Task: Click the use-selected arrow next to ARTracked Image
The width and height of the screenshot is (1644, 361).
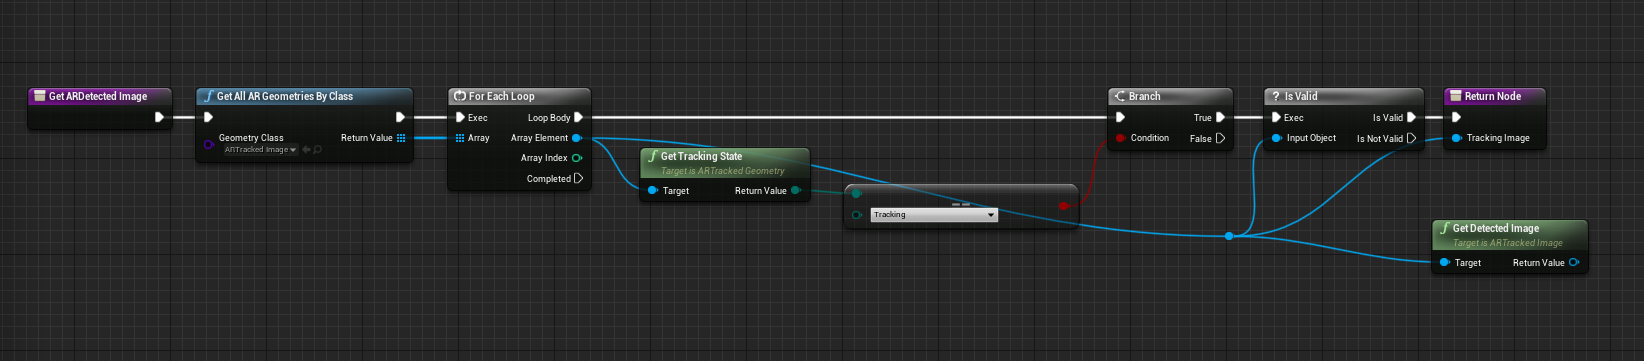Action: coord(306,150)
